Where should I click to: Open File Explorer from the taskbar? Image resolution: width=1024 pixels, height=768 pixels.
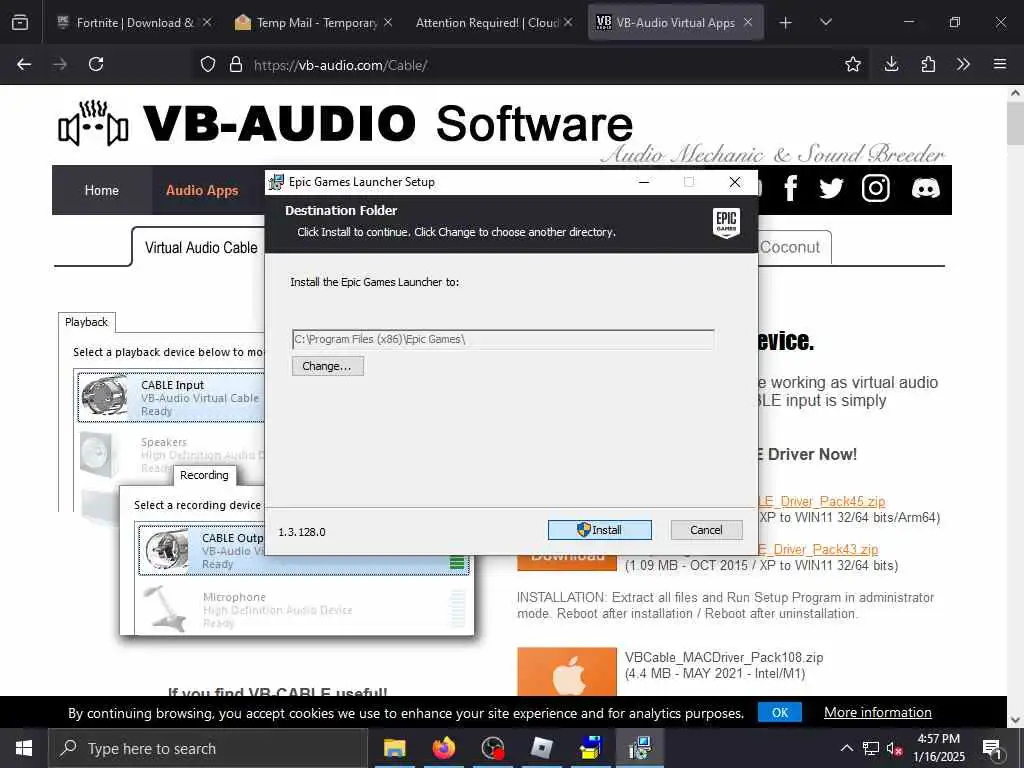tap(394, 748)
